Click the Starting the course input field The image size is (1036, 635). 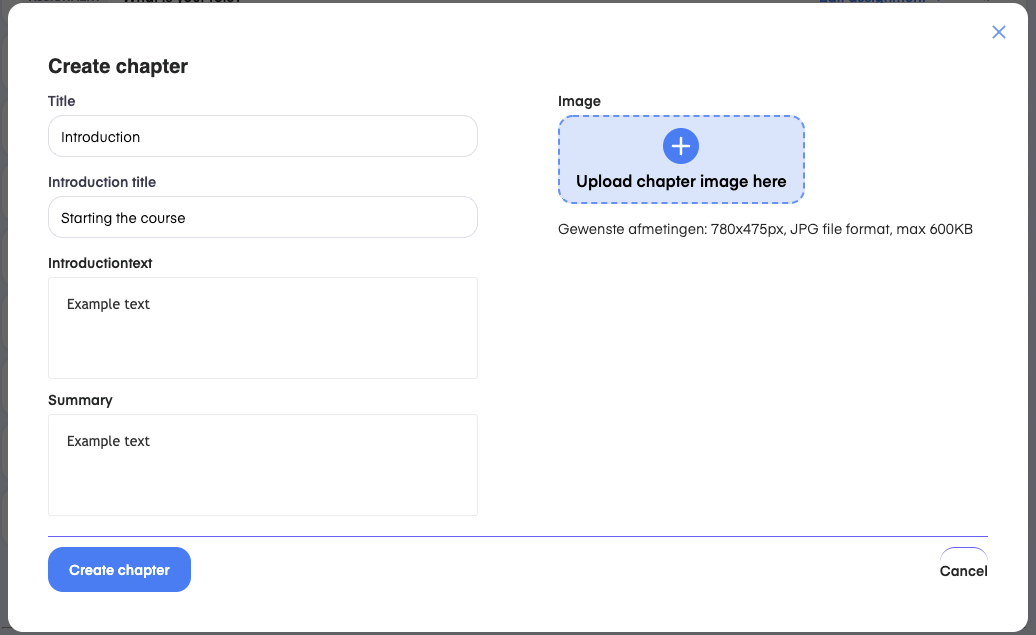262,218
